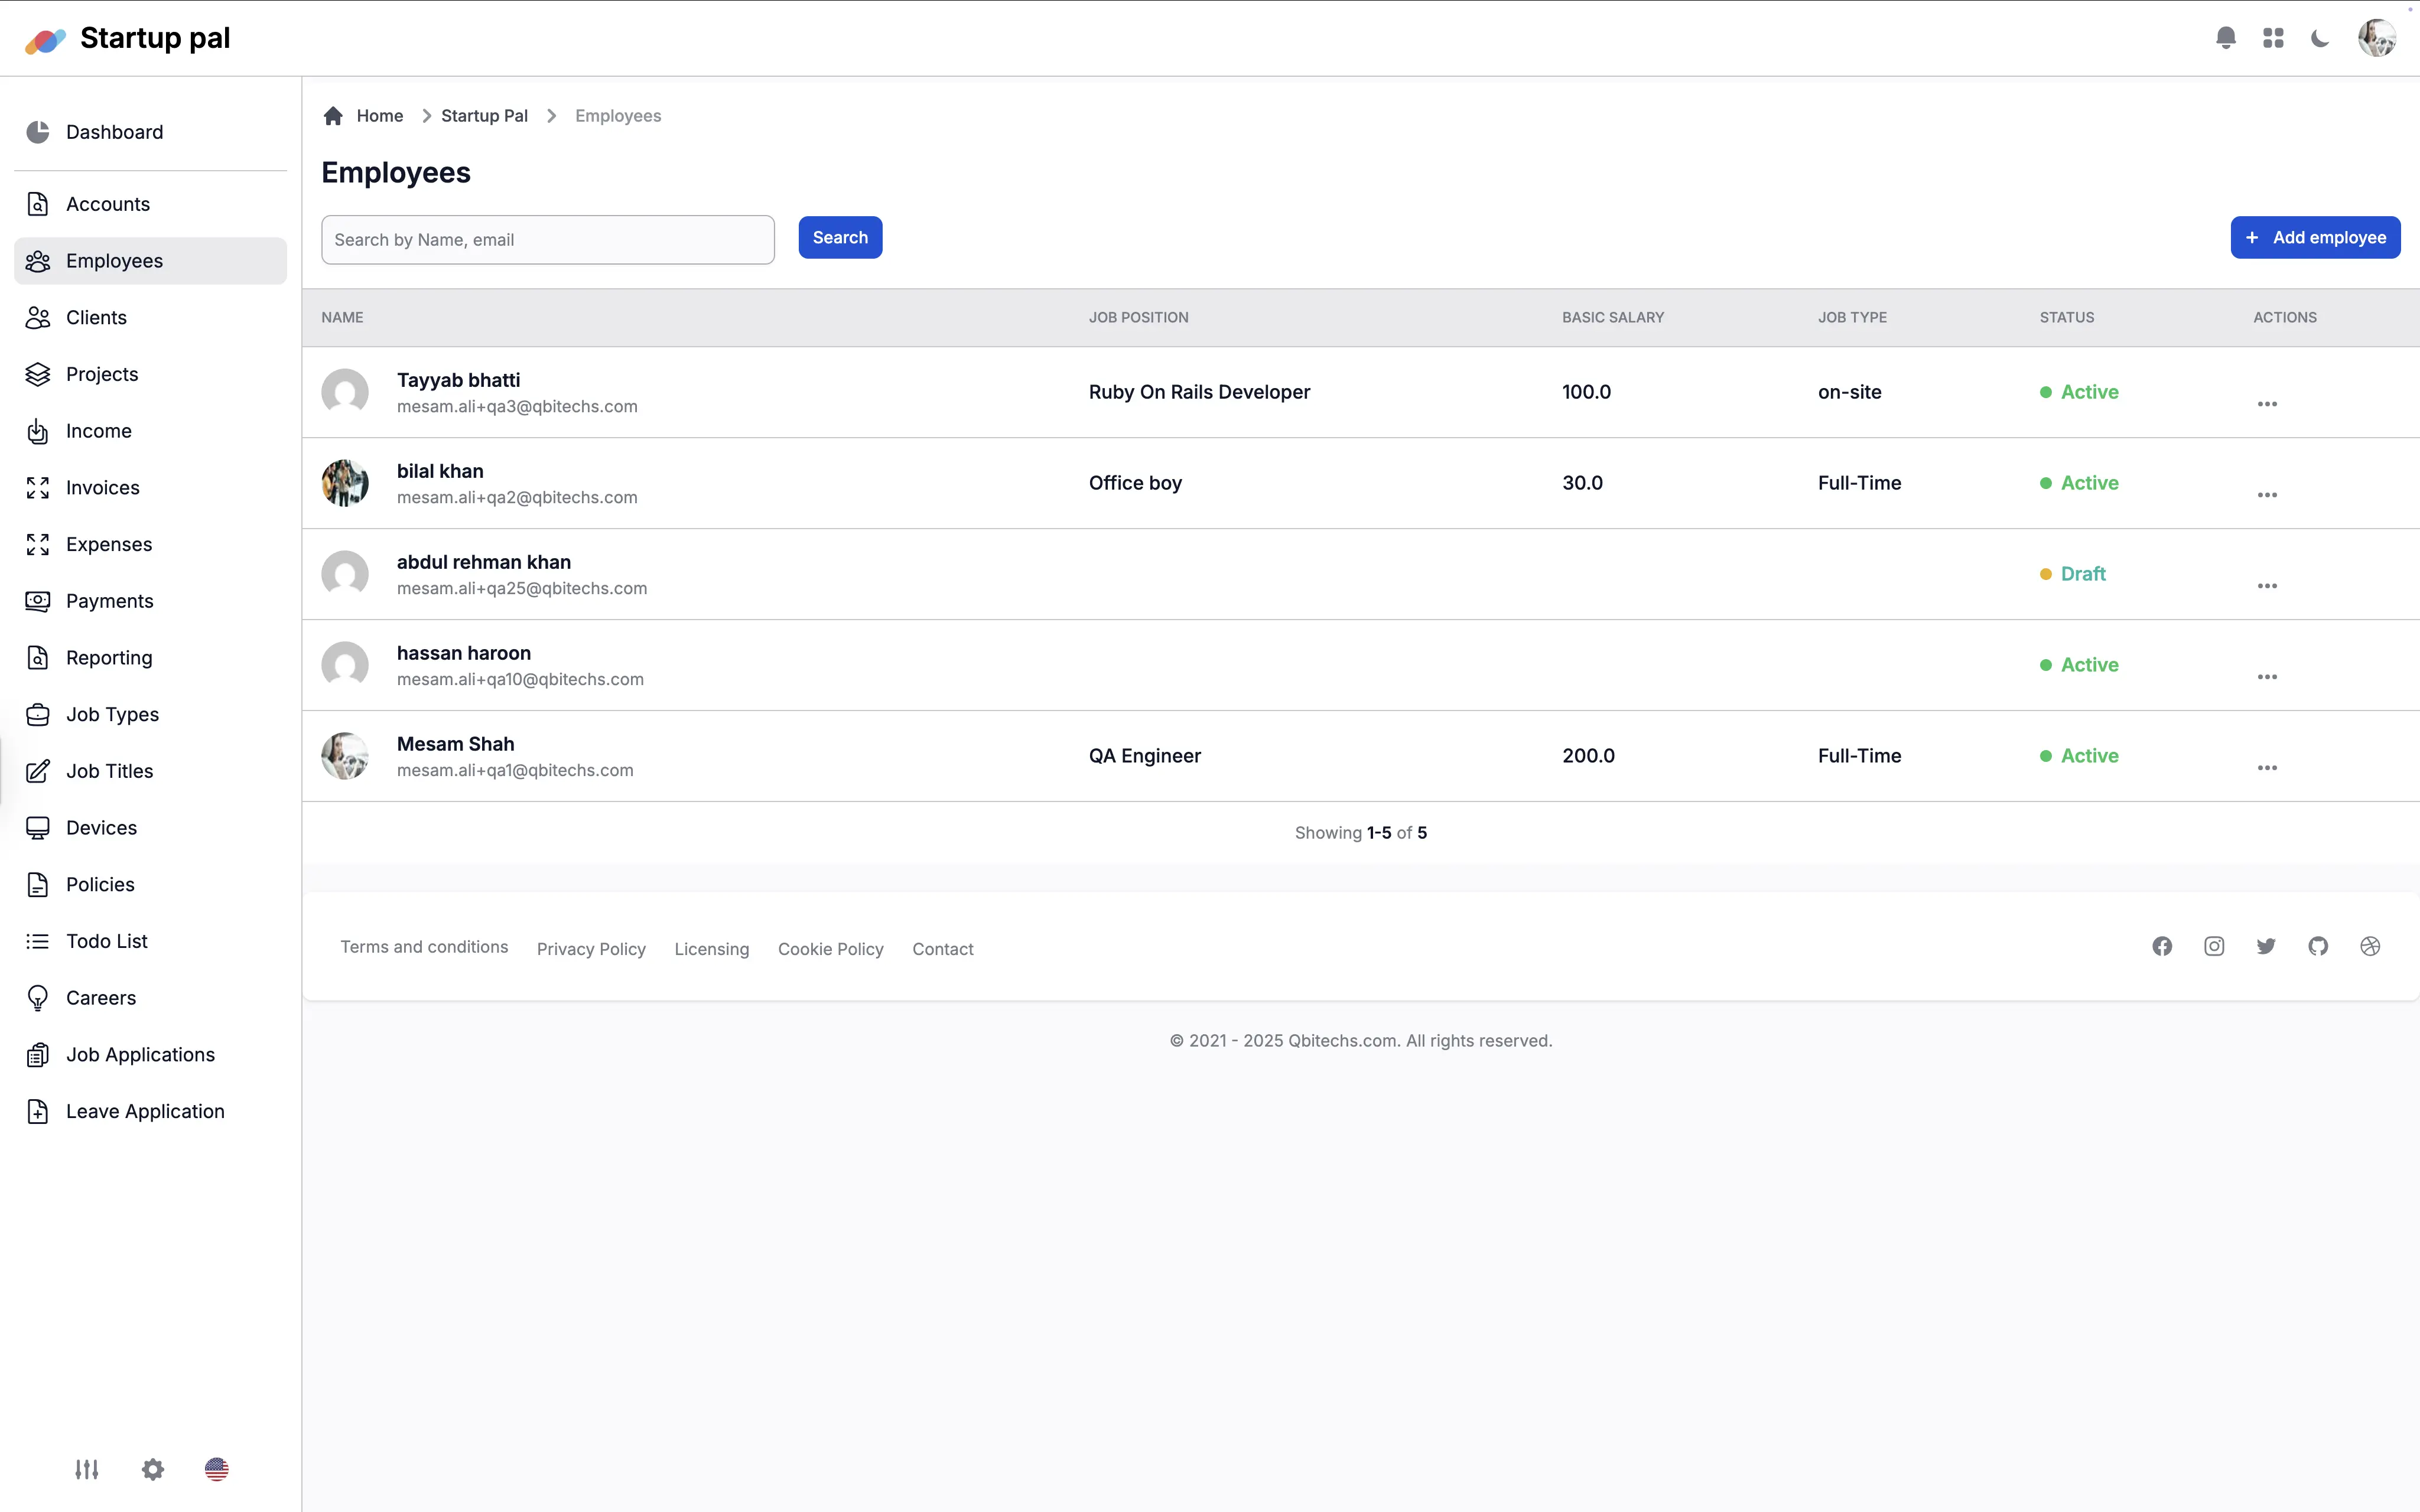The height and width of the screenshot is (1512, 2420).
Task: Open Contact footer link
Action: coord(942,949)
